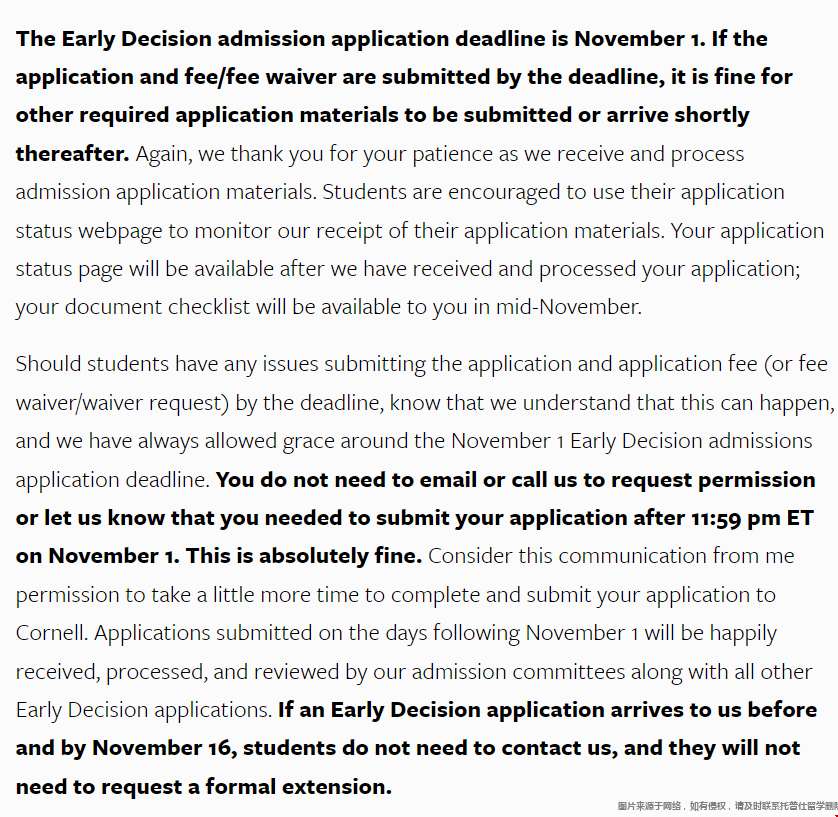Click the bold text "11:59 pm ET"
The image size is (838, 817).
747,518
